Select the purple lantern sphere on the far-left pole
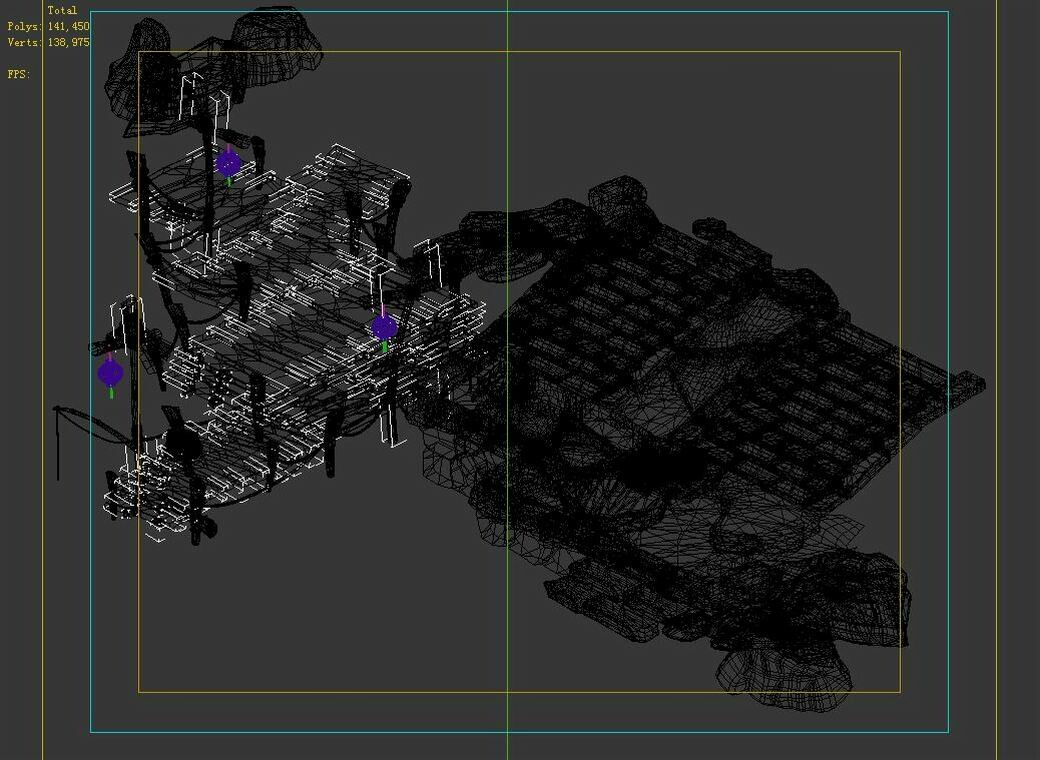The width and height of the screenshot is (1040, 760). point(111,373)
